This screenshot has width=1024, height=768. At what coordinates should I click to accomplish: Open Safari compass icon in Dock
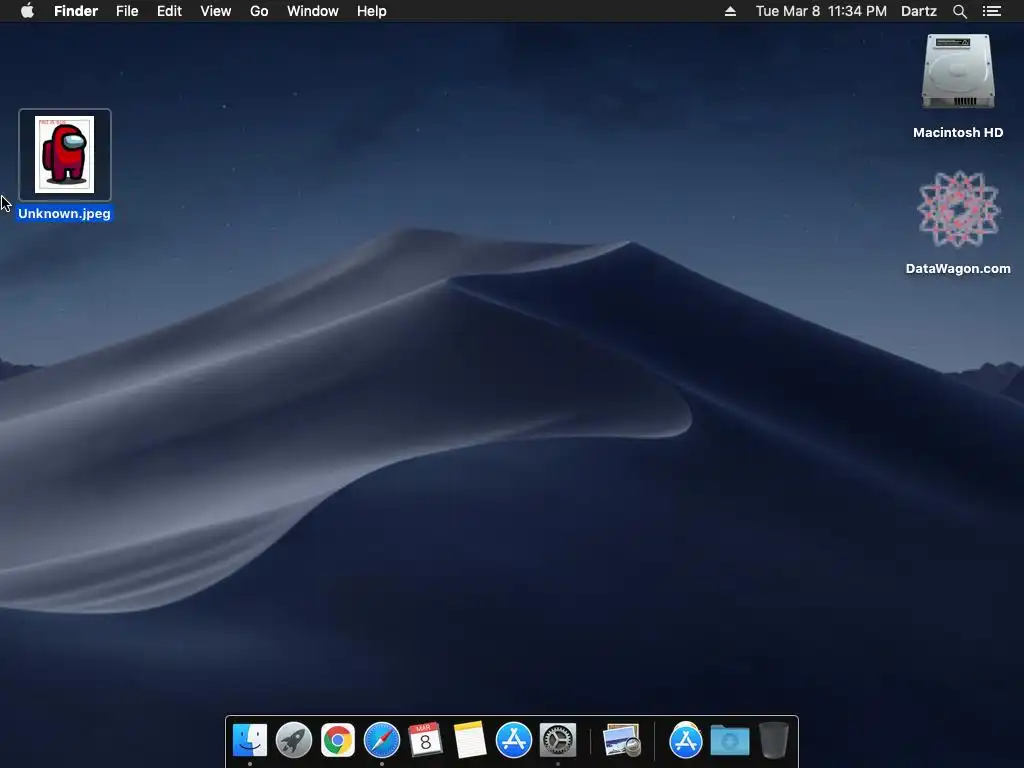point(381,741)
